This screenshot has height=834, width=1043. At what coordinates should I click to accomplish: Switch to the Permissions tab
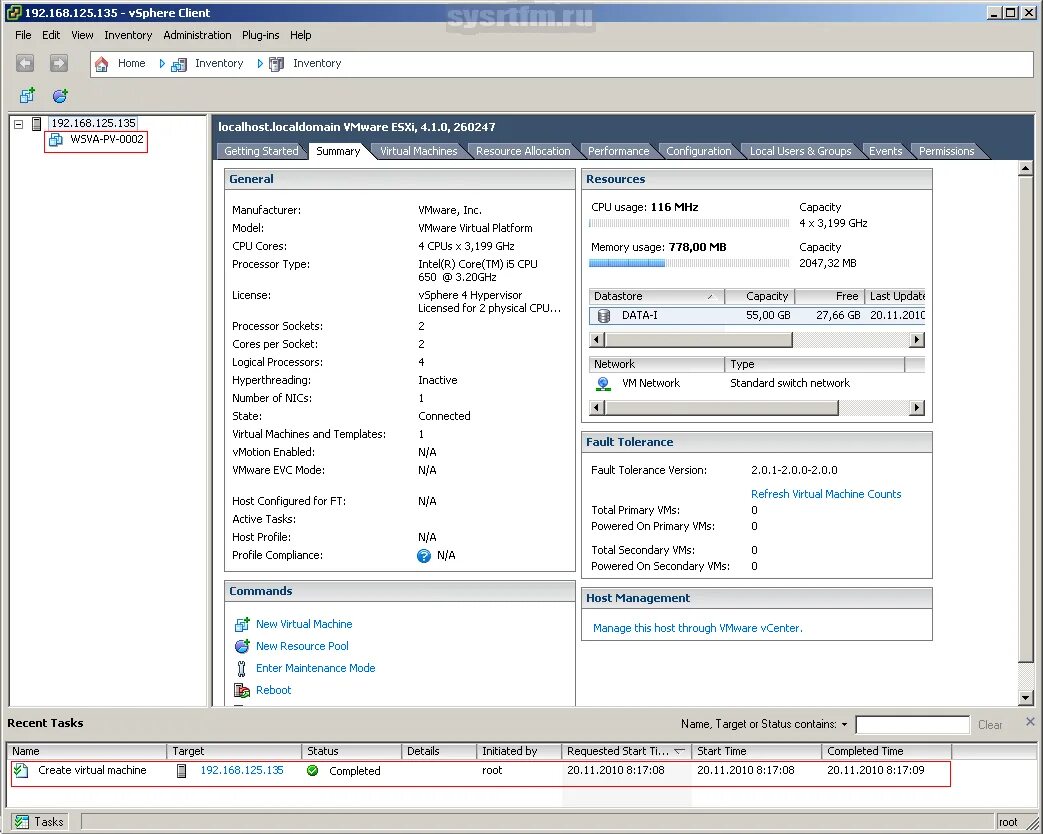(947, 152)
